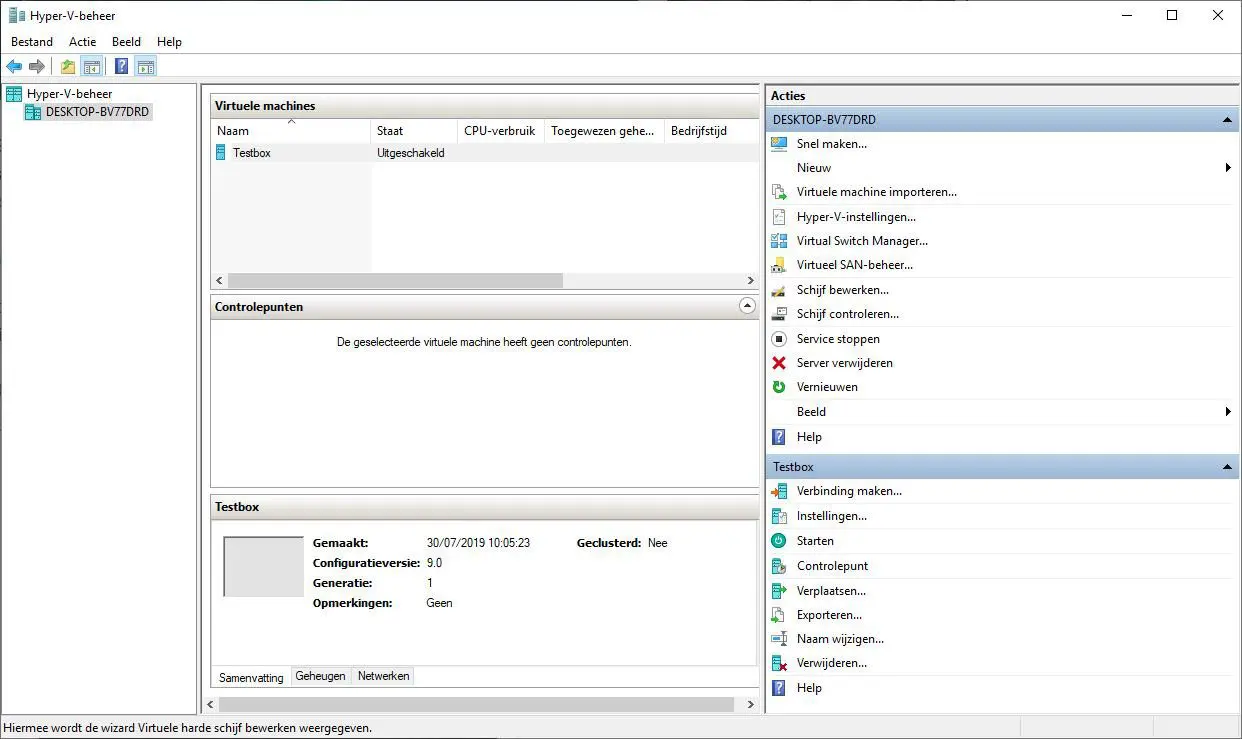Viewport: 1242px width, 739px height.
Task: Open the Nieuw submenu arrow
Action: click(1228, 168)
